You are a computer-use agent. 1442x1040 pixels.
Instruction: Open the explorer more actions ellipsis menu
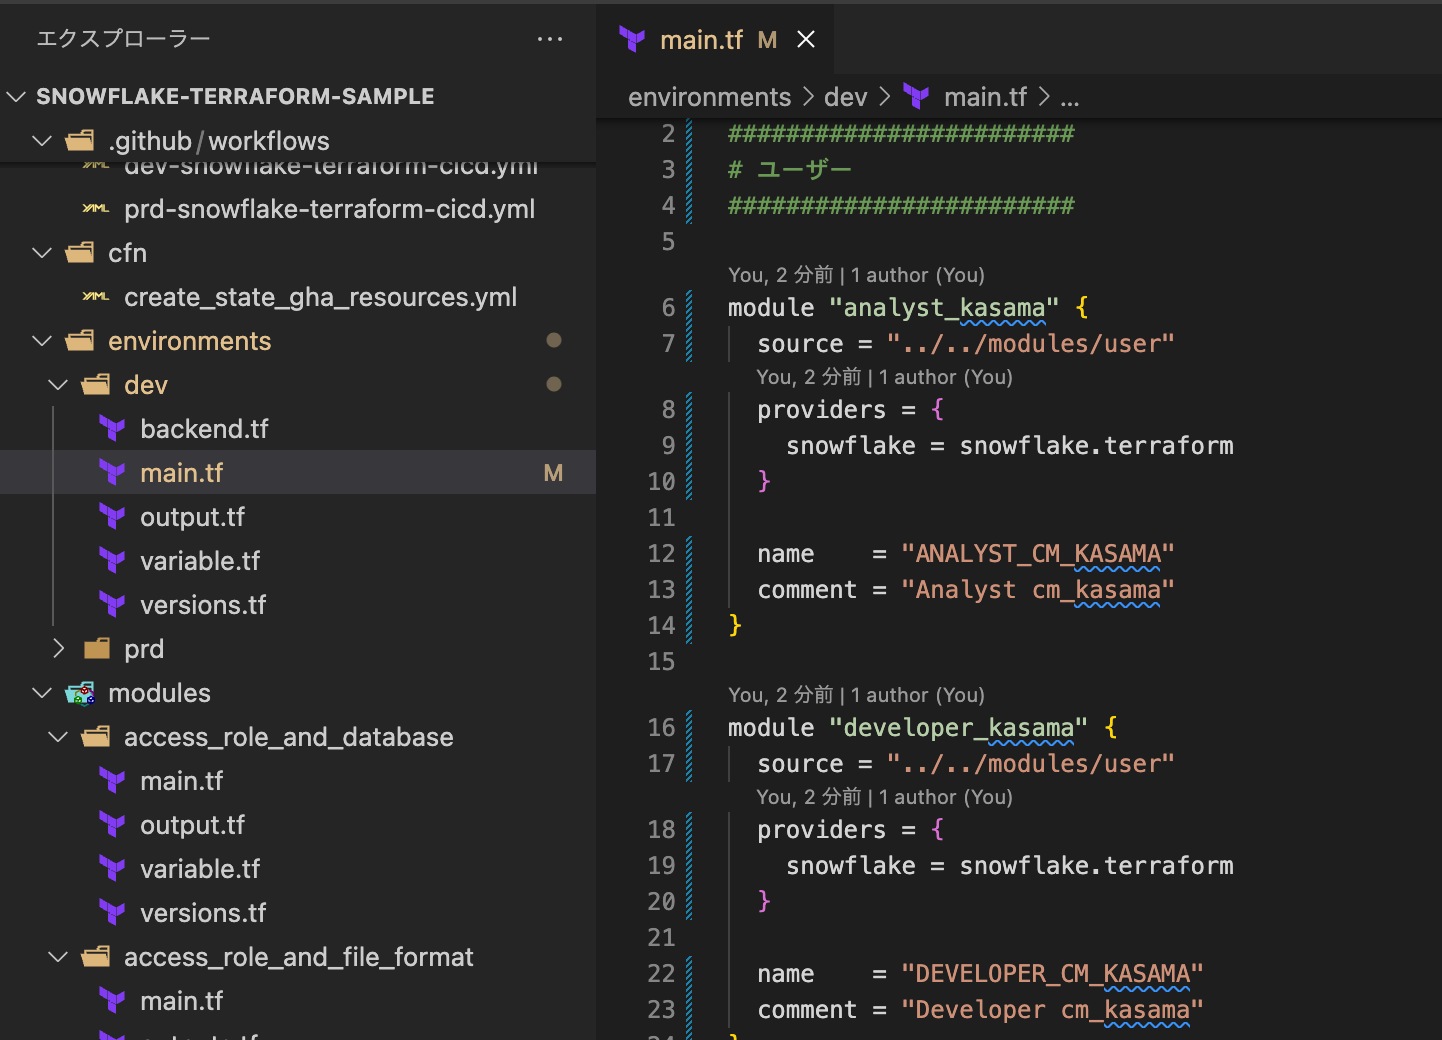(x=549, y=39)
